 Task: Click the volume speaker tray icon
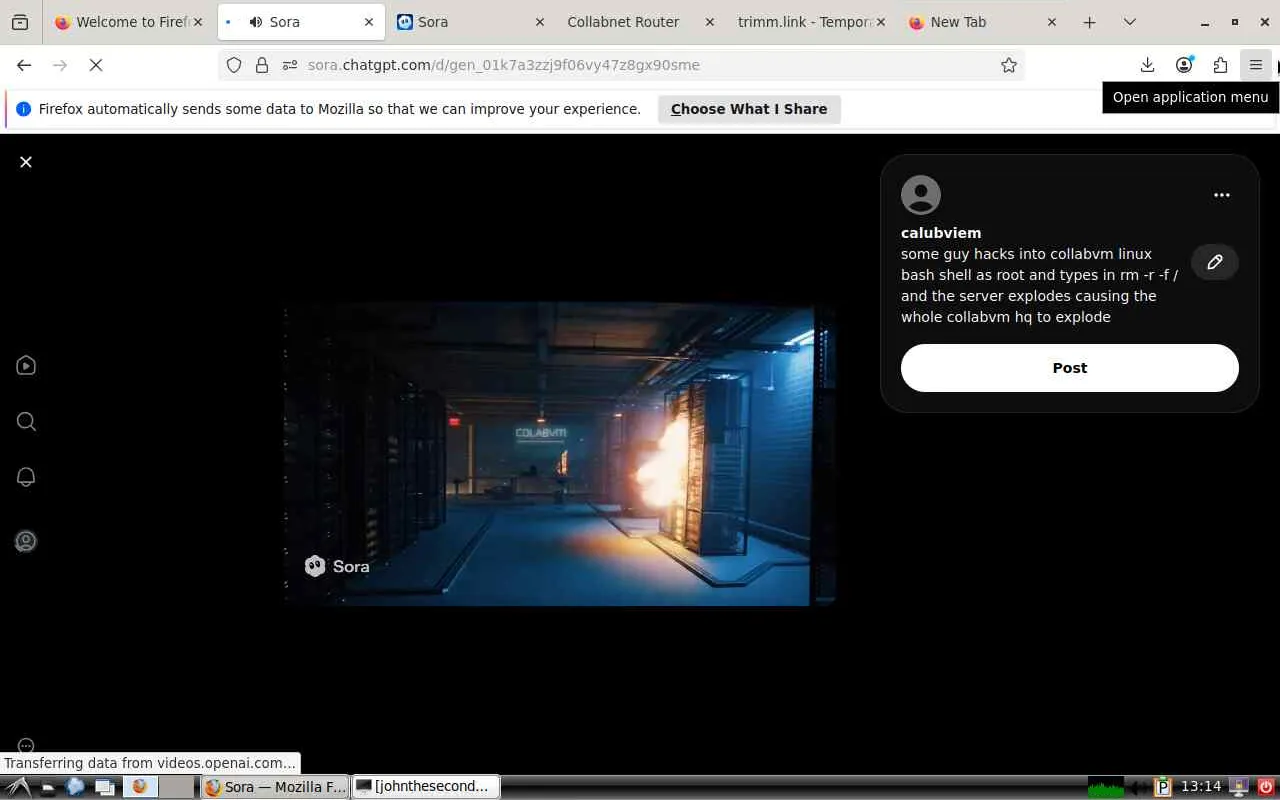[x=1140, y=787]
